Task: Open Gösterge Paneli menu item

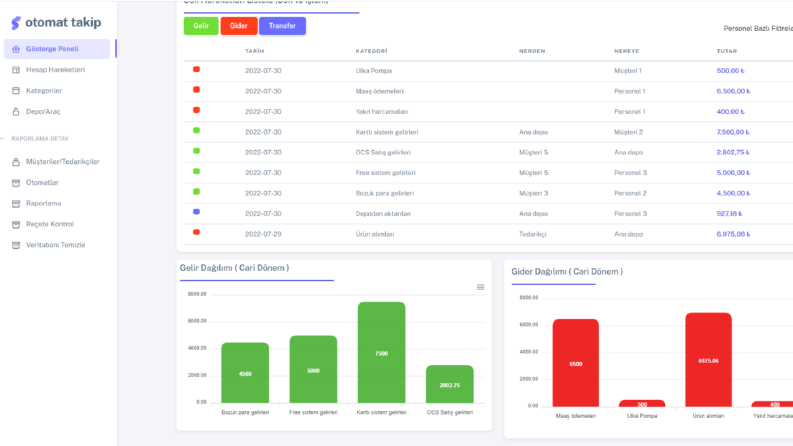Action: click(57, 49)
